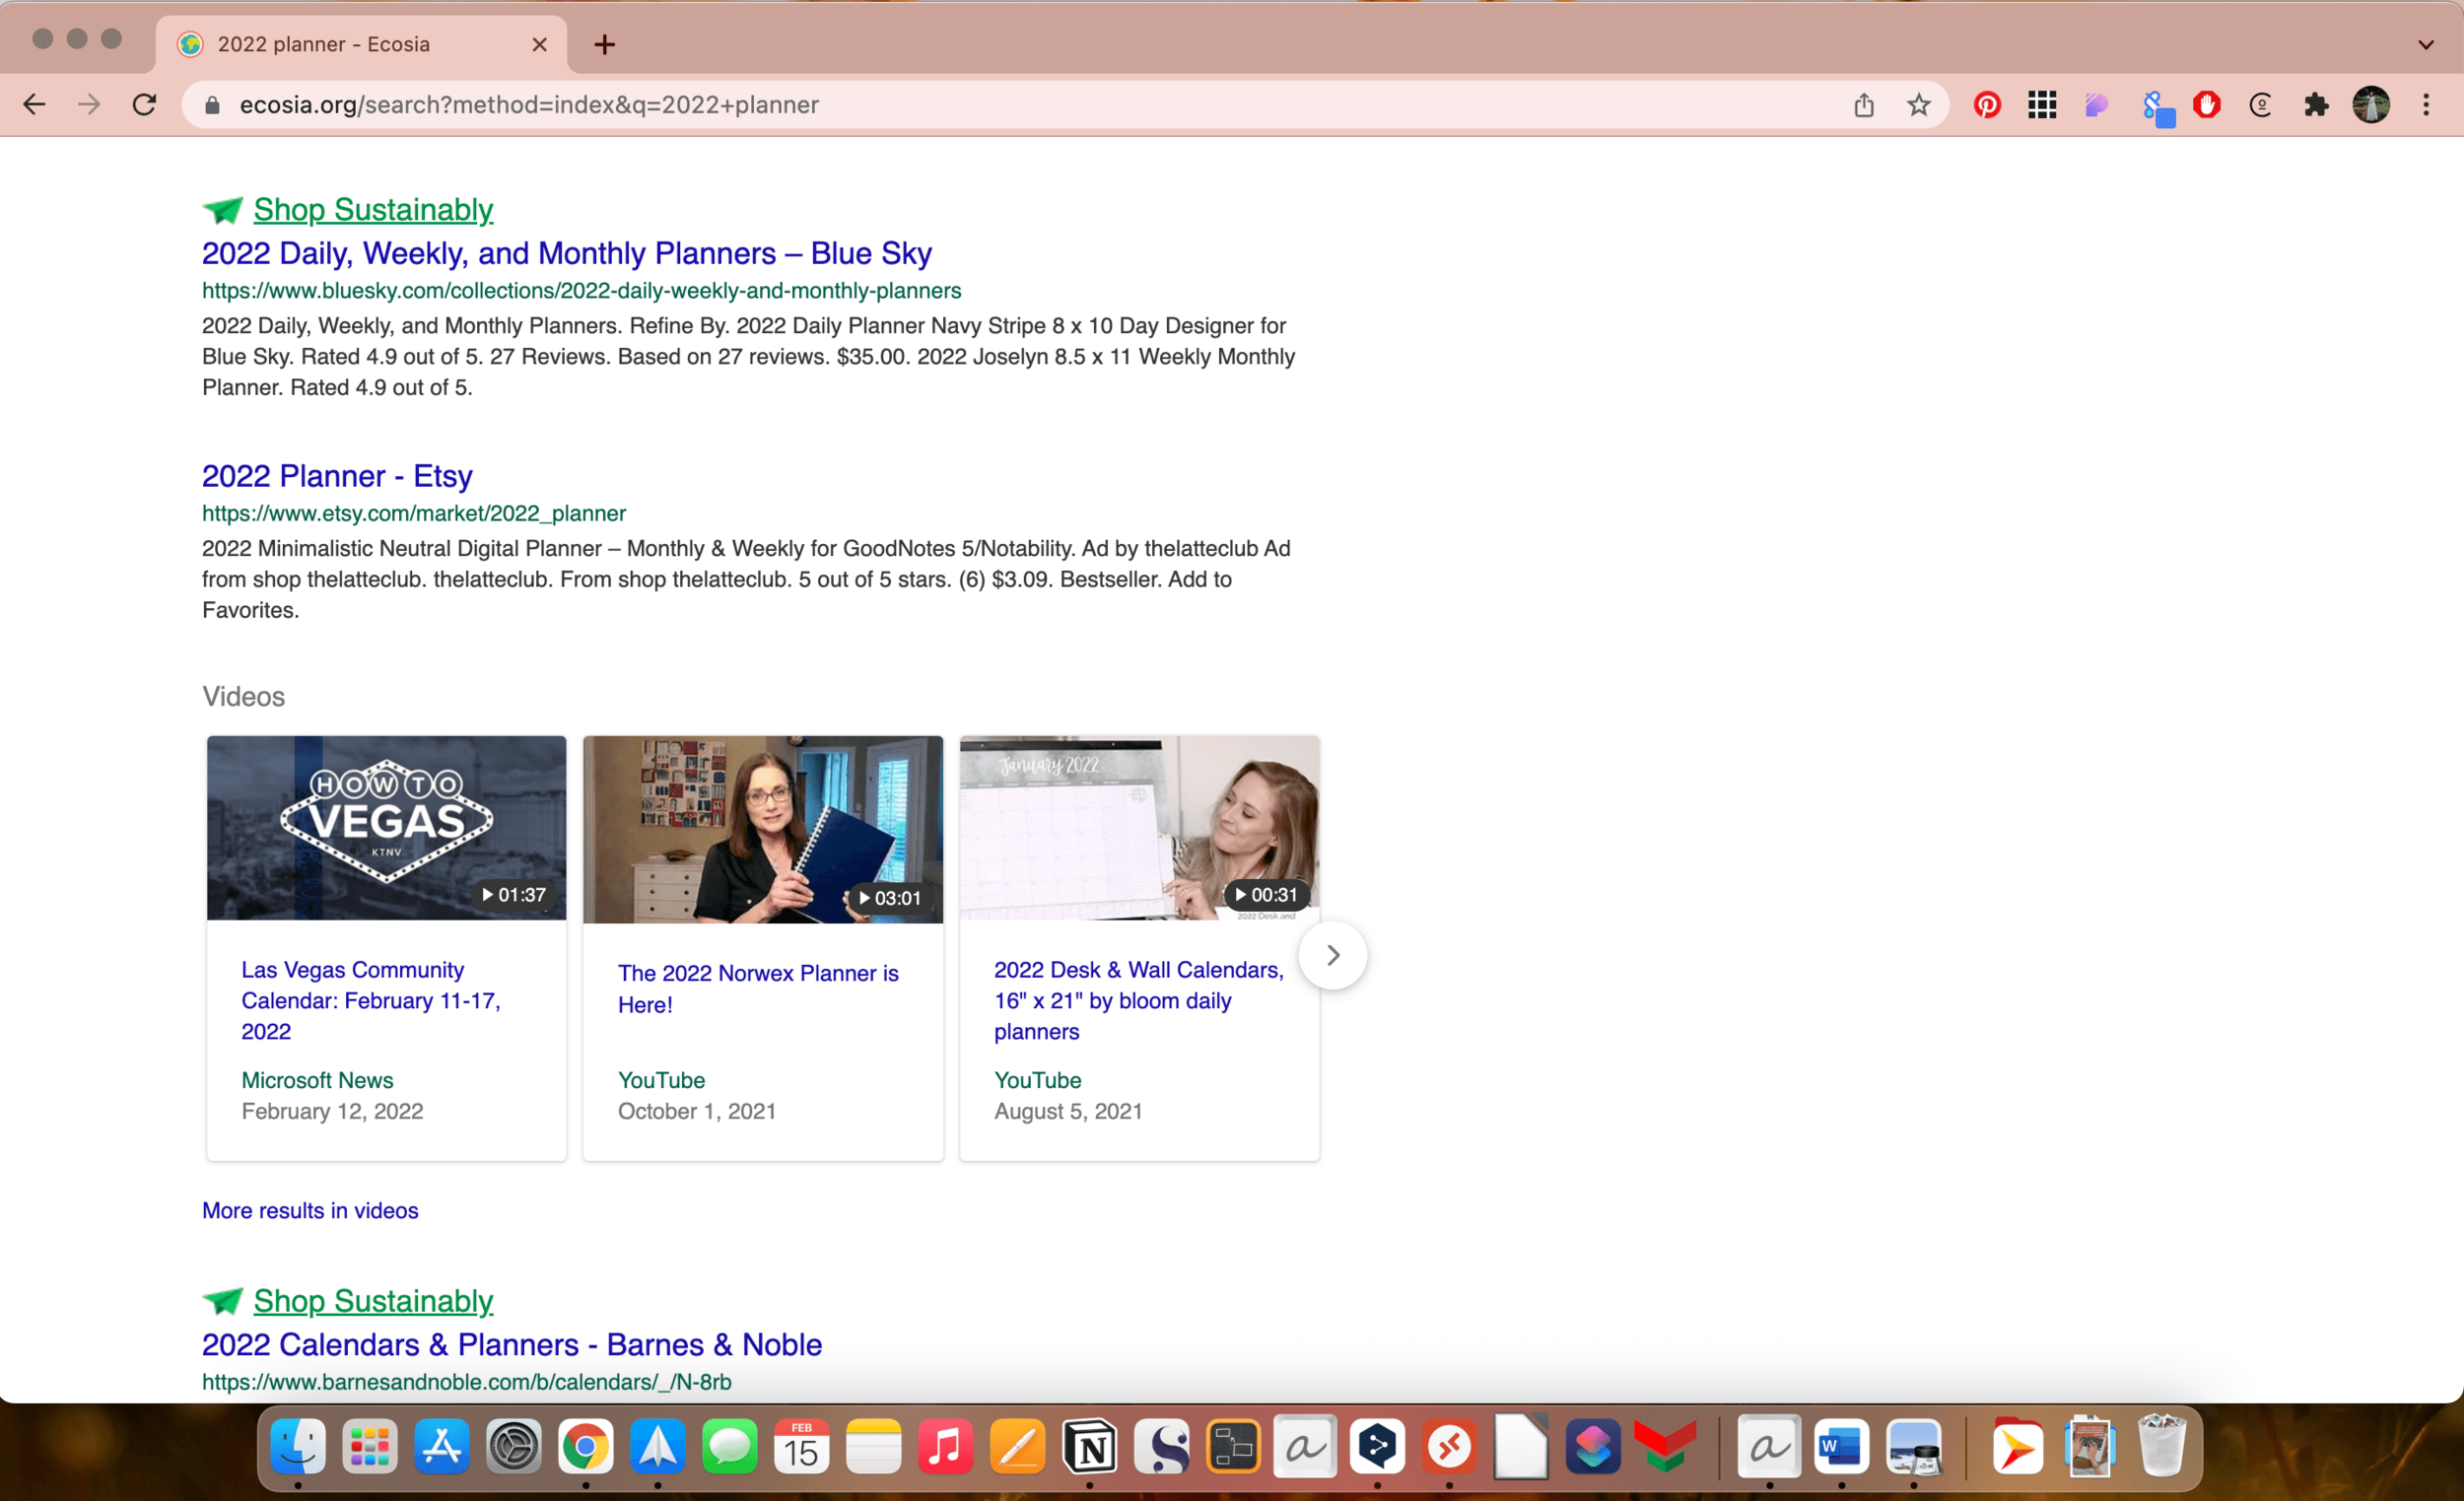Image resolution: width=2464 pixels, height=1501 pixels.
Task: Play the 2022 Norwex Planner video
Action: 762,828
